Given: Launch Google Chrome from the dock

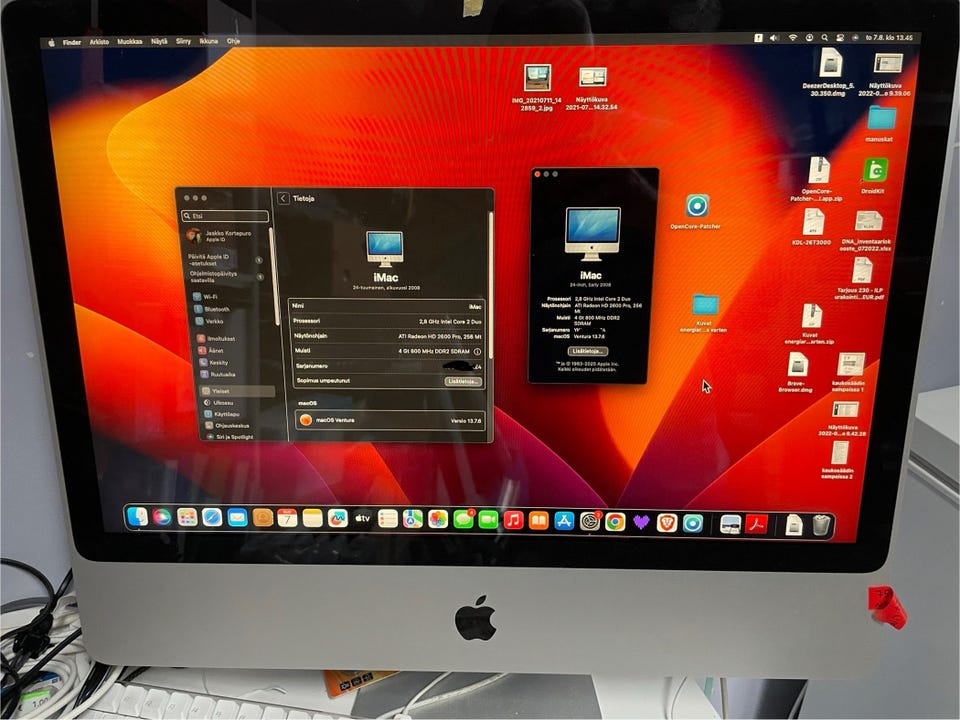Looking at the screenshot, I should [615, 522].
